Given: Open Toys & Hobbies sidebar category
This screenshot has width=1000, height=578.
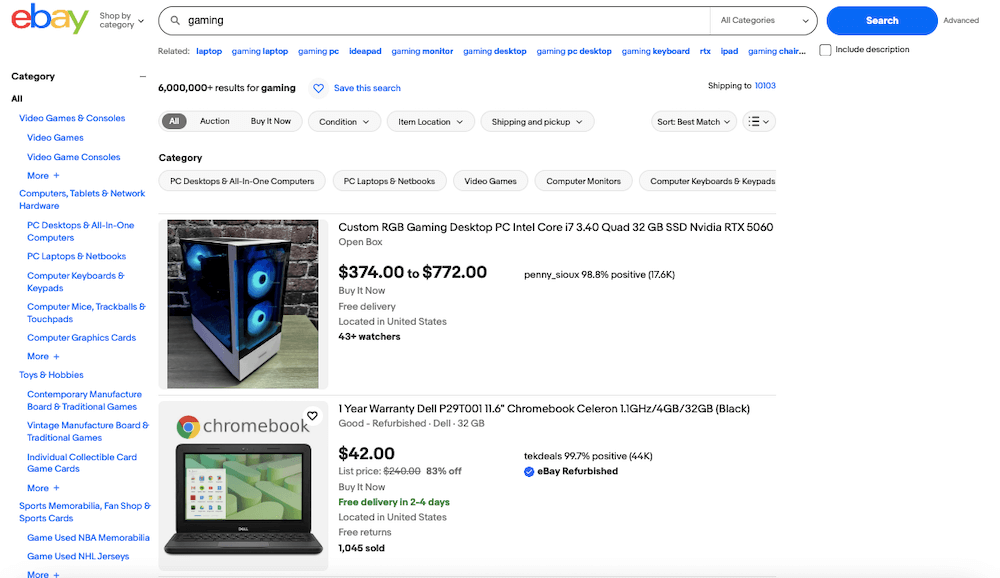Looking at the screenshot, I should point(51,375).
